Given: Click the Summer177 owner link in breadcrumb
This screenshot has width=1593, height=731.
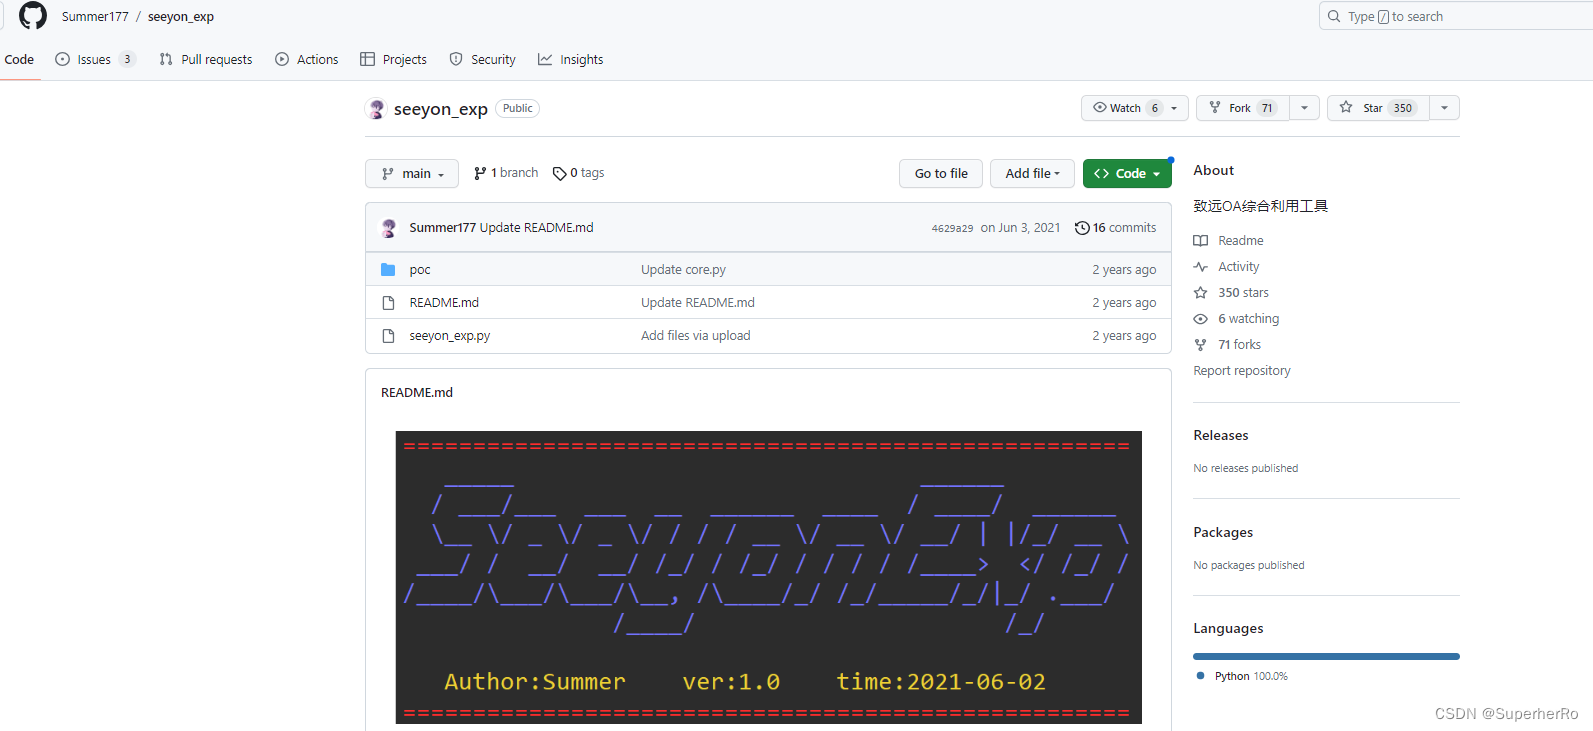Looking at the screenshot, I should coord(95,17).
